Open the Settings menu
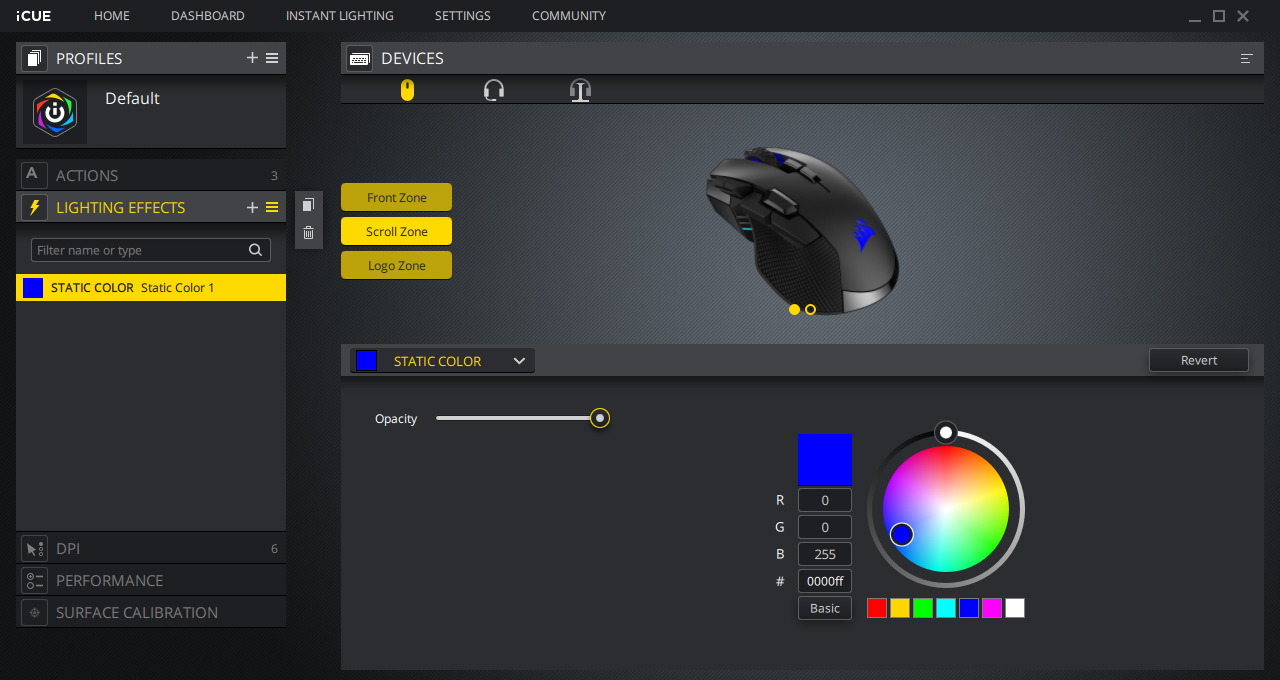 [463, 16]
